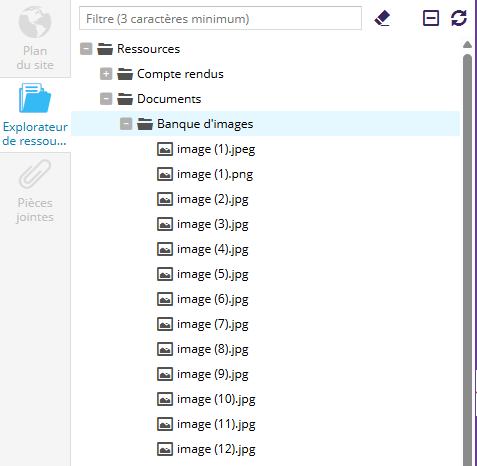Select the image (12).jpg file

pos(216,449)
